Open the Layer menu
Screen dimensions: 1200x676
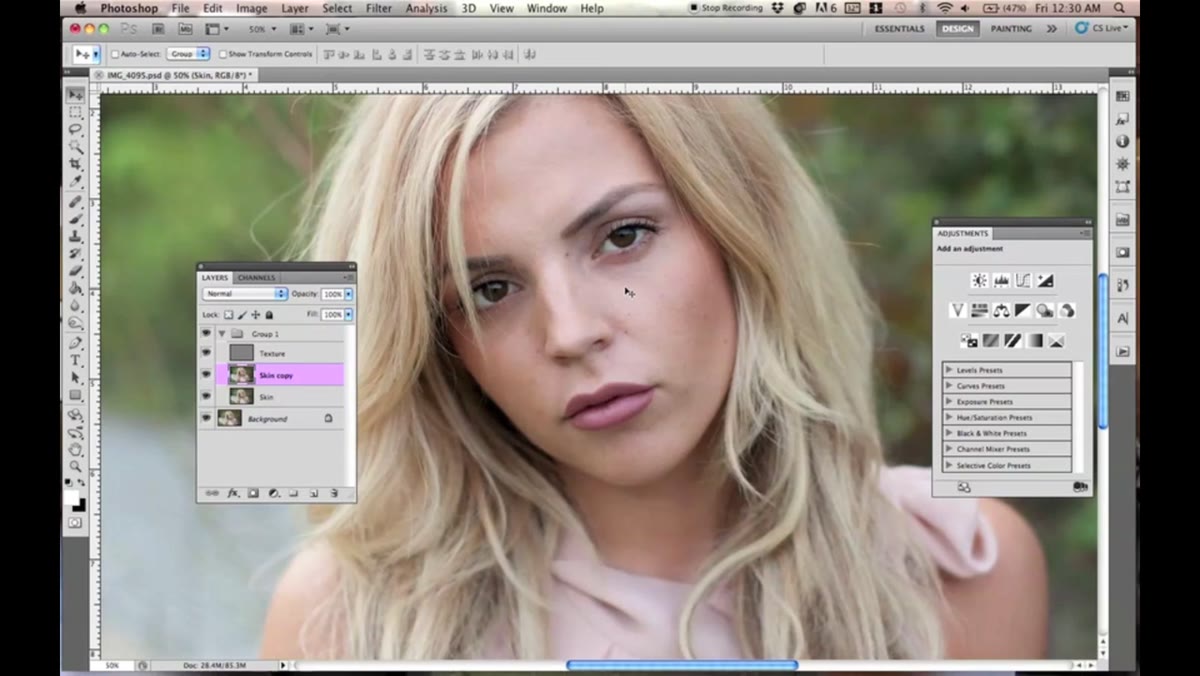(x=295, y=8)
